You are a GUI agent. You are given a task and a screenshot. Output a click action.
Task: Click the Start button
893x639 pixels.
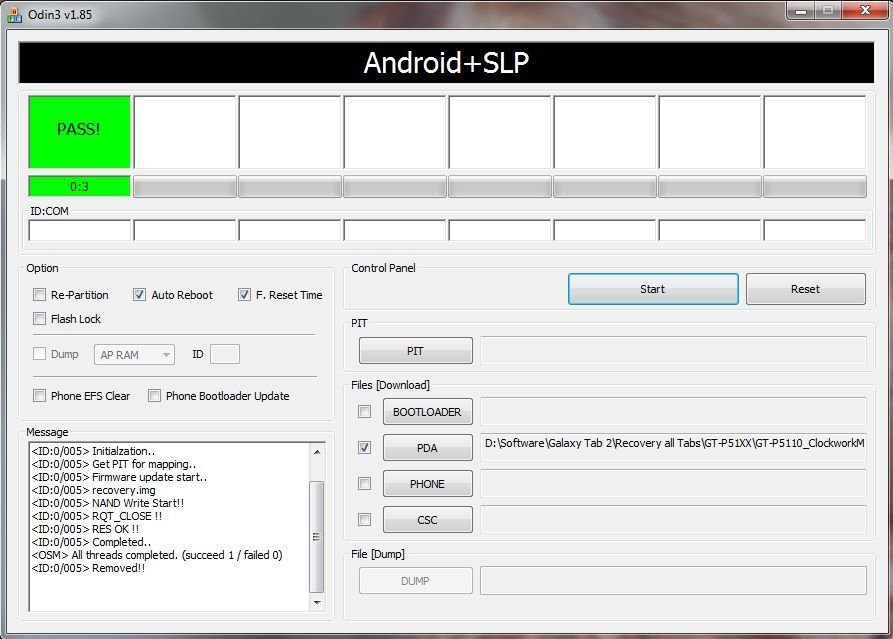tap(653, 289)
